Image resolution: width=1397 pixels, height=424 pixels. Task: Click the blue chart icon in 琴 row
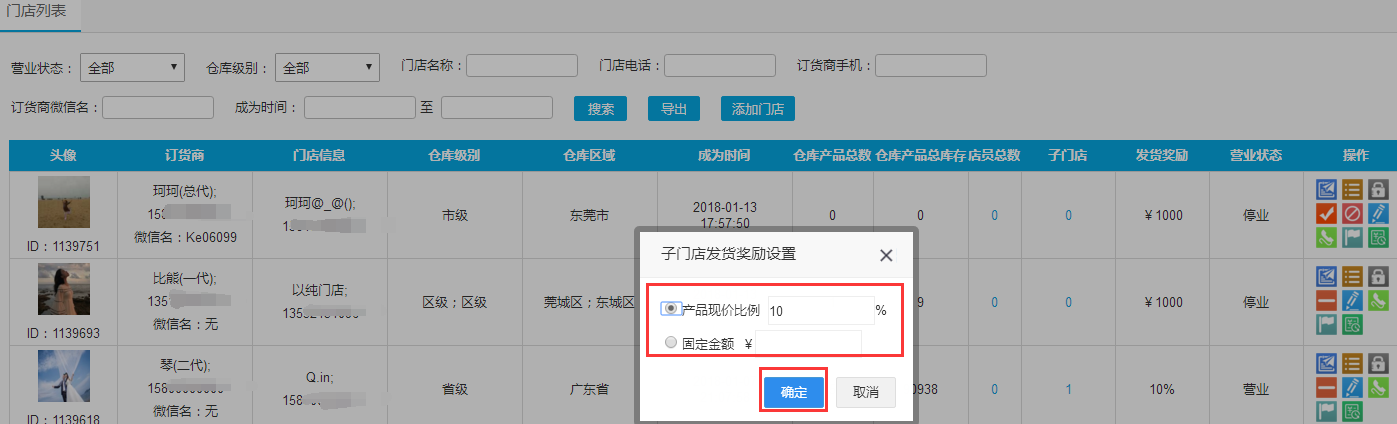point(1326,364)
